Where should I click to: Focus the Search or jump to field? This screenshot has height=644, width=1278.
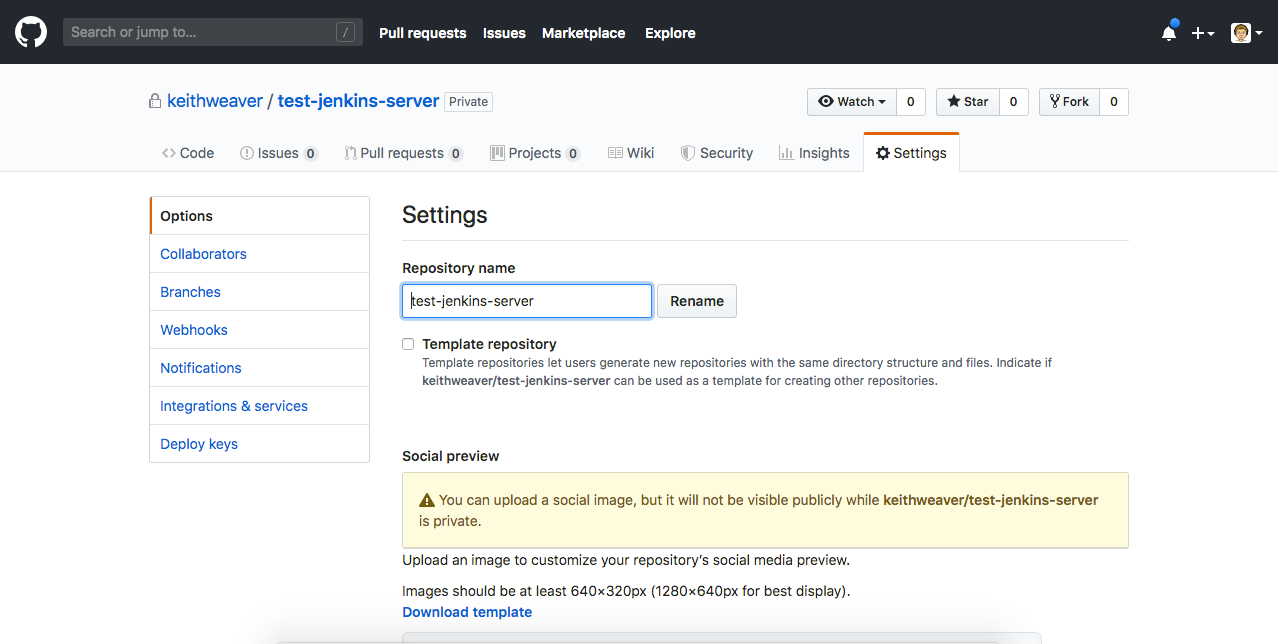[213, 32]
